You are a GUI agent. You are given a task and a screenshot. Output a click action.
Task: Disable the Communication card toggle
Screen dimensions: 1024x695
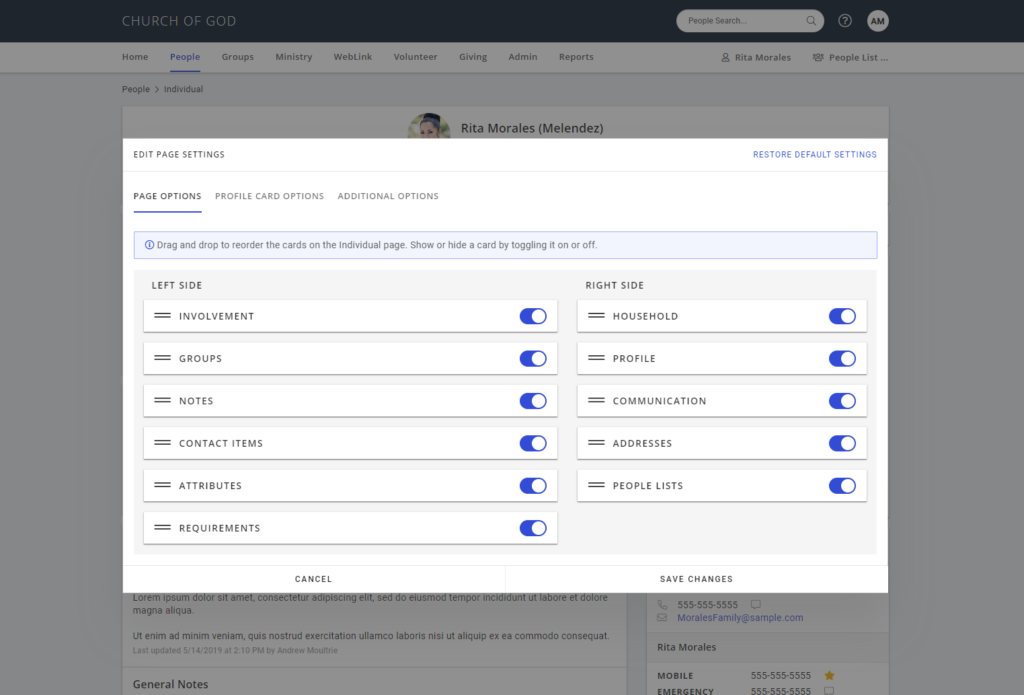(x=842, y=401)
